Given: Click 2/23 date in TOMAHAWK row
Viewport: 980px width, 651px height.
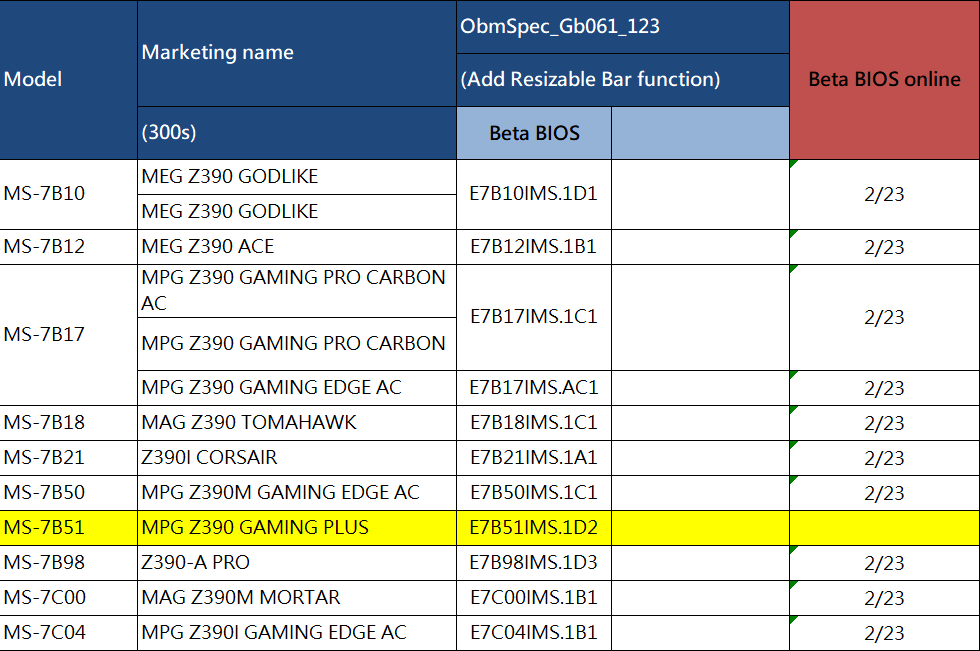Looking at the screenshot, I should 884,423.
